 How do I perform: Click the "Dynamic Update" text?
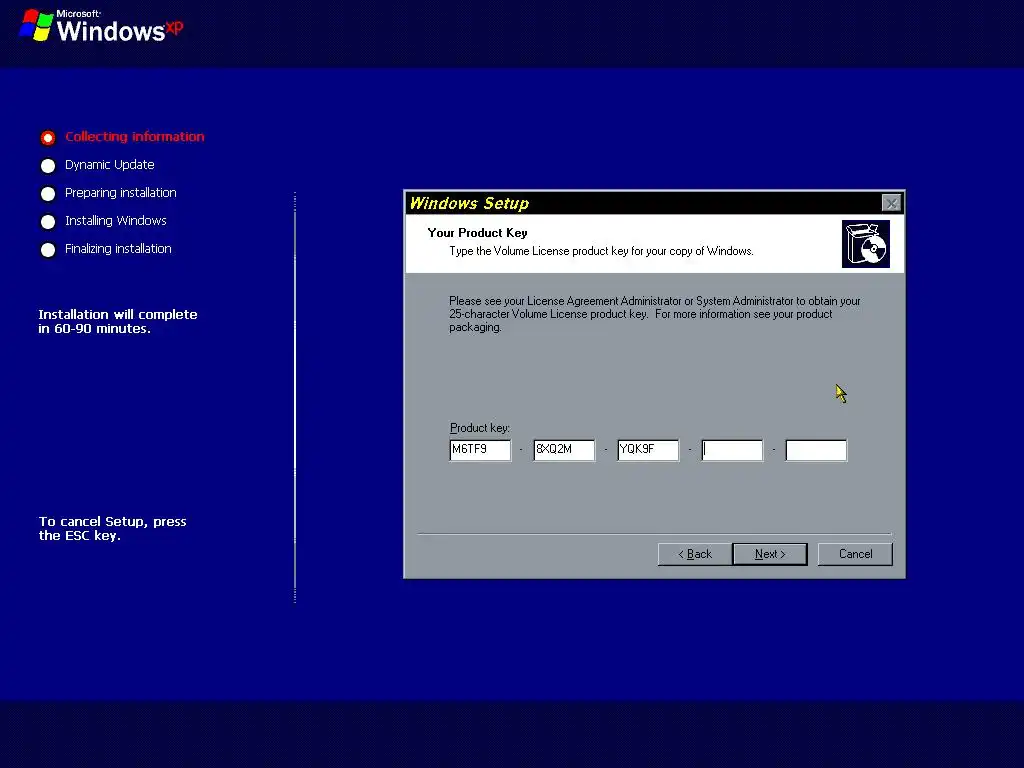(x=110, y=165)
